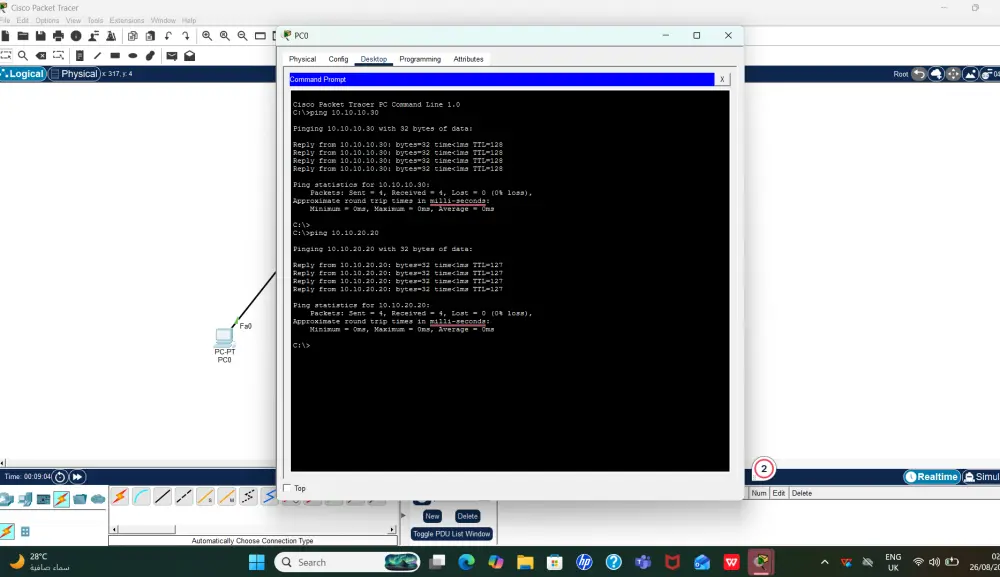The image size is (1000, 577).
Task: Click the Paste toolbar icon
Action: [x=151, y=36]
